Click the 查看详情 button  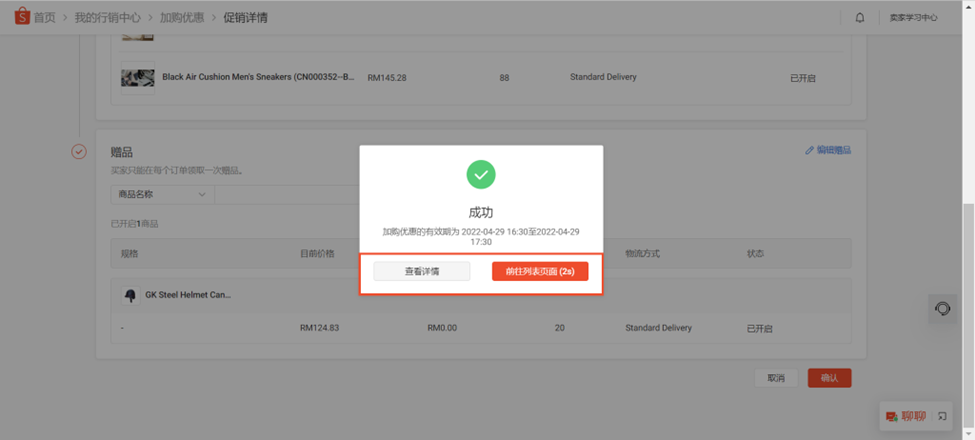(x=422, y=272)
